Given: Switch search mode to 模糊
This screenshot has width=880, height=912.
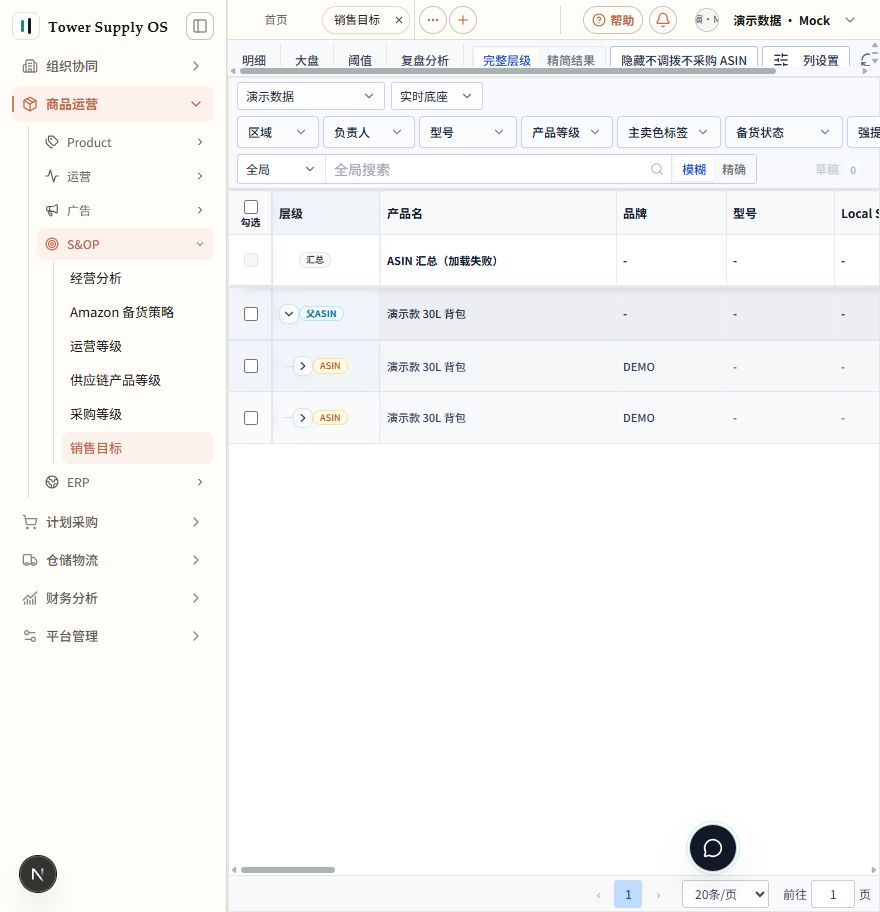Looking at the screenshot, I should click(694, 169).
